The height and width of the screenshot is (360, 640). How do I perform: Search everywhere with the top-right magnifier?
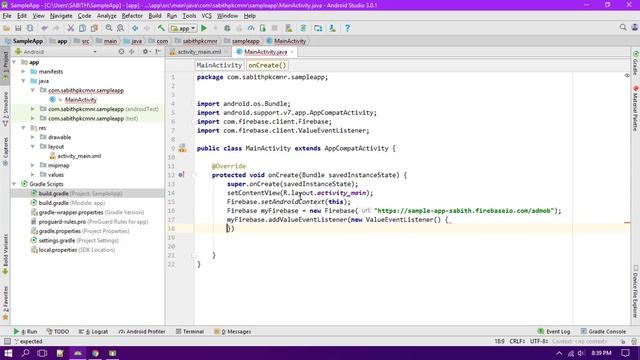click(623, 27)
